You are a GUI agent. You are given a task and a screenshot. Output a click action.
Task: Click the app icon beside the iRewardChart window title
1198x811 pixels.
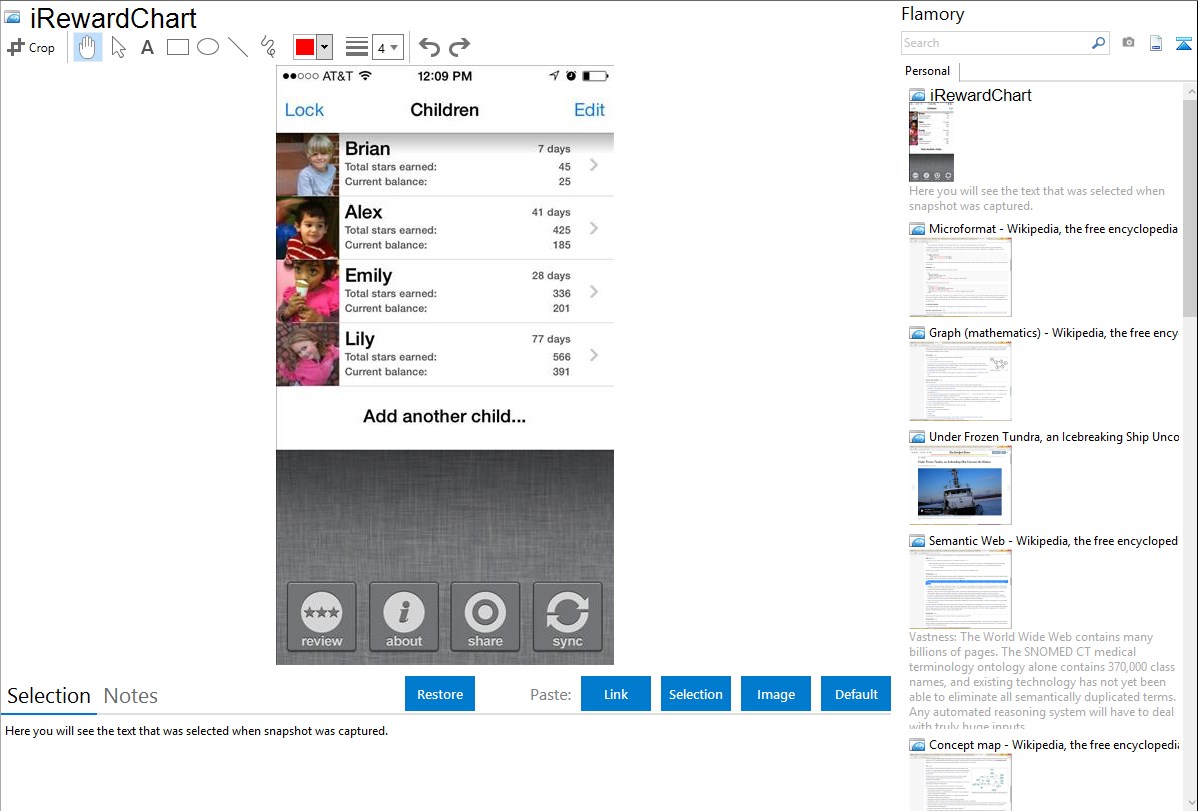point(13,17)
